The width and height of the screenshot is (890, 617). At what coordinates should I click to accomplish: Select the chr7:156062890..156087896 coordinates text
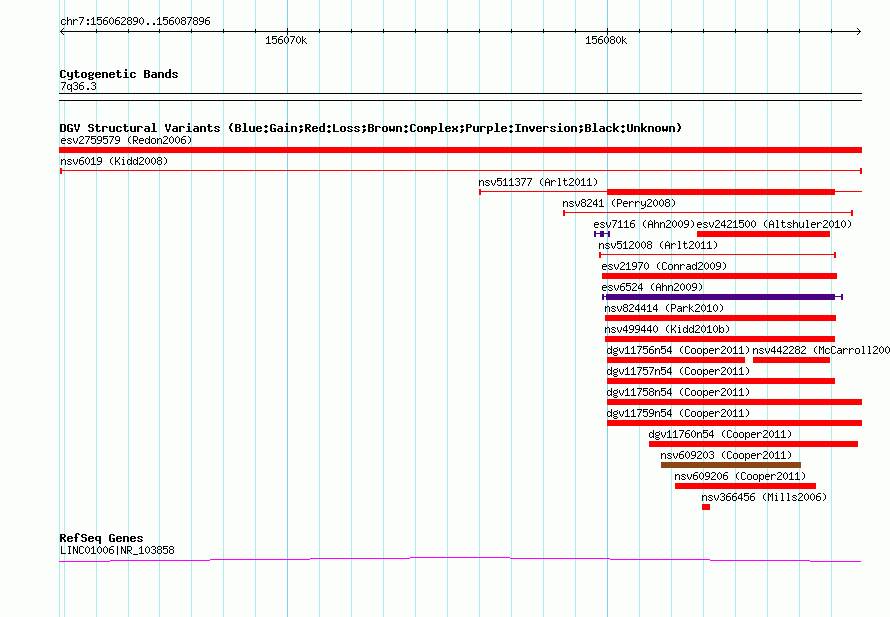coord(135,21)
